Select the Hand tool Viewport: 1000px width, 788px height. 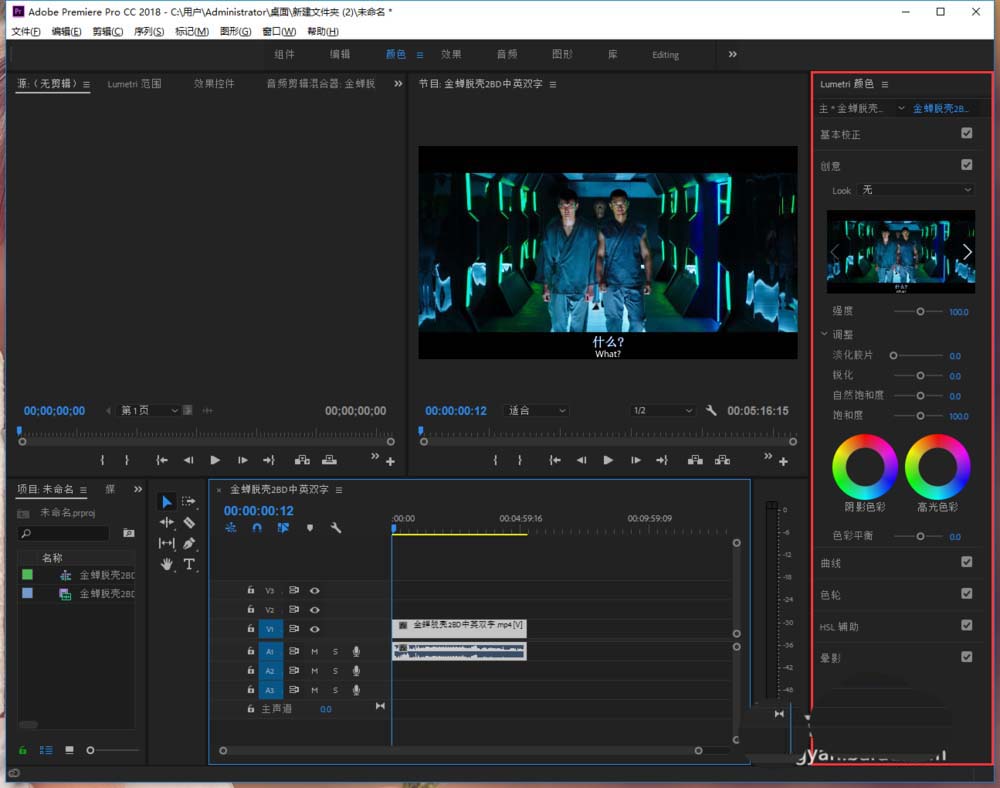(167, 564)
